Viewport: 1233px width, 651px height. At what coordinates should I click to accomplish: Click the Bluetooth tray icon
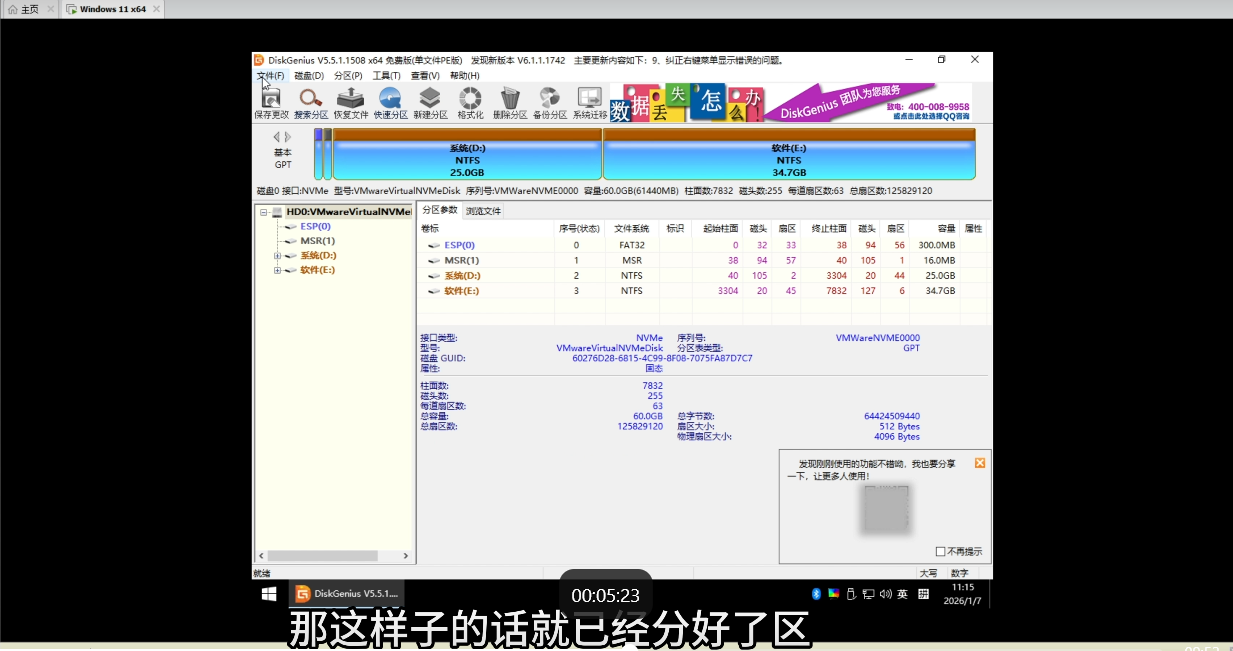point(816,594)
